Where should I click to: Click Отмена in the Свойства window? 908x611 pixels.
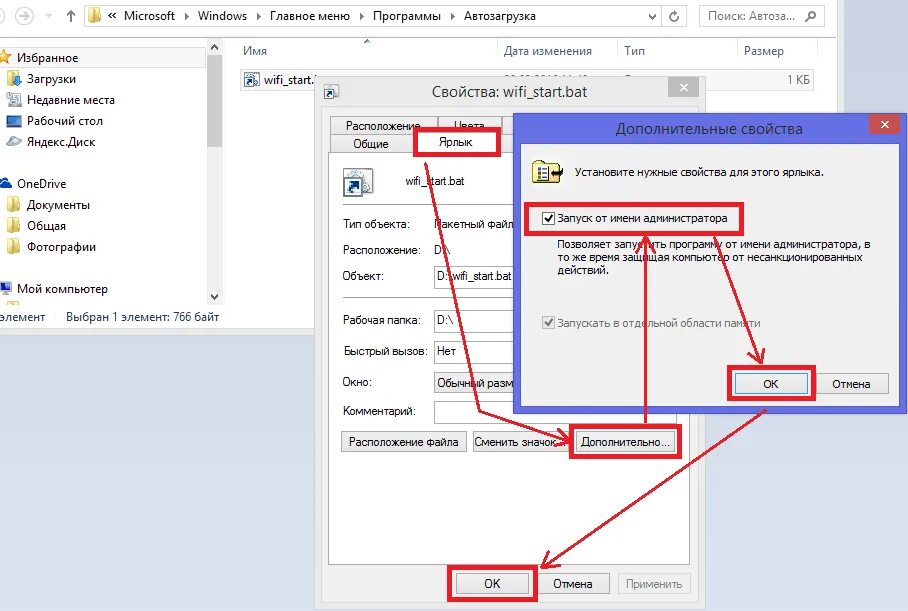572,584
